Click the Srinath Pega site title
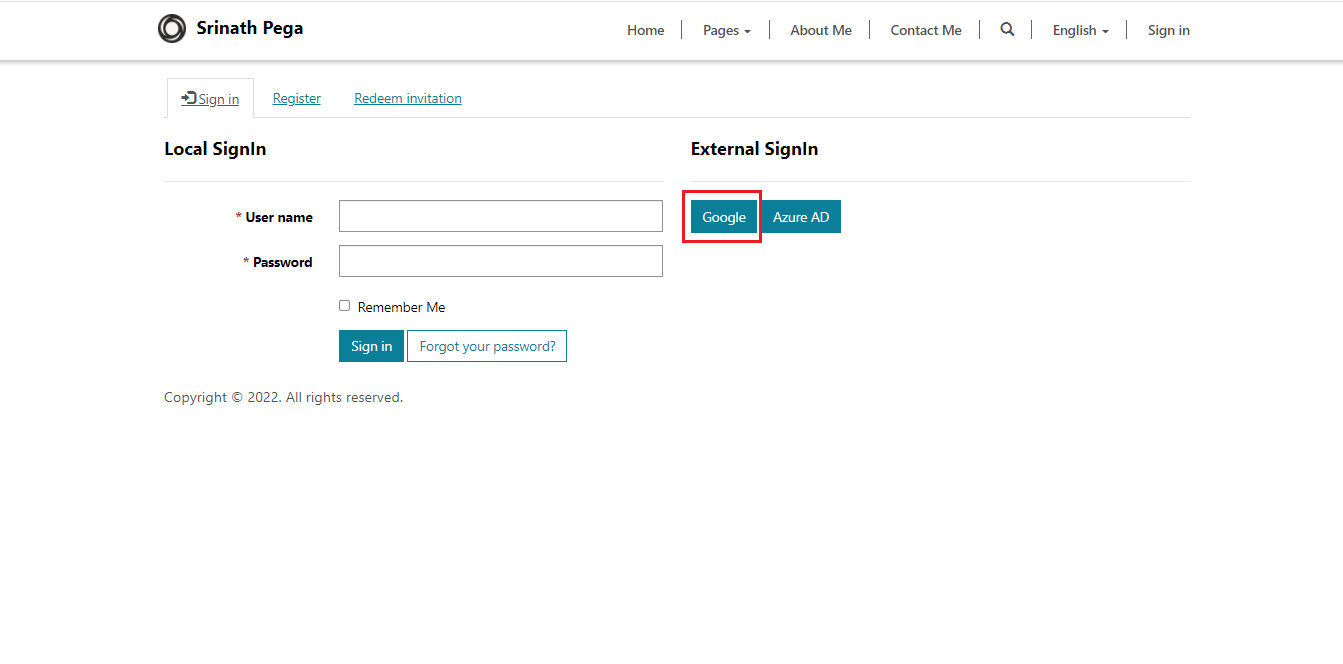Screen dimensions: 1343x664 250,28
